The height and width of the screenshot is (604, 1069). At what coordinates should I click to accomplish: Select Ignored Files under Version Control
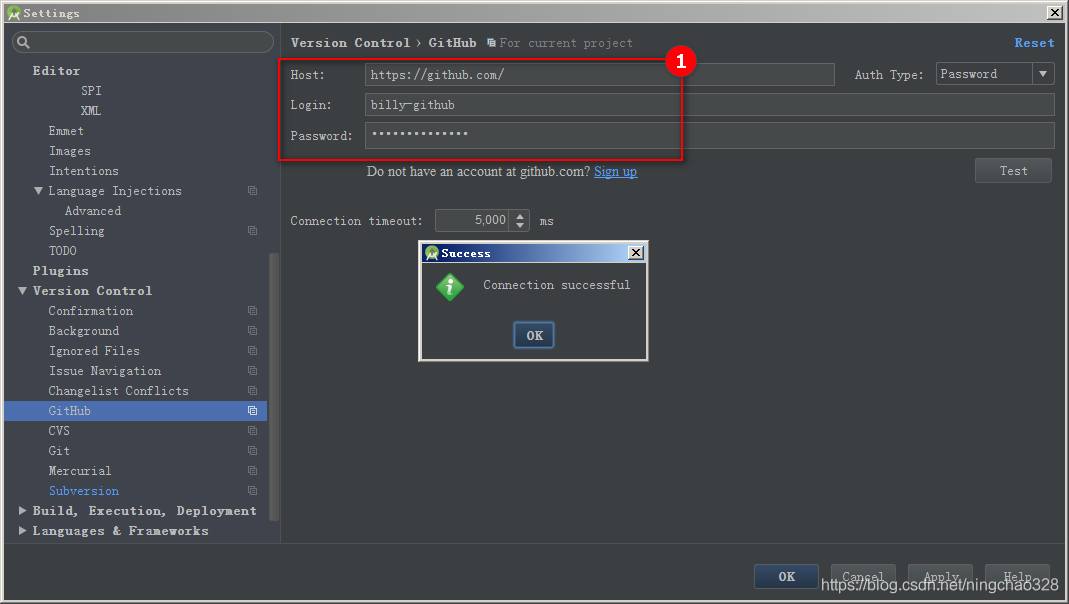pyautogui.click(x=94, y=351)
